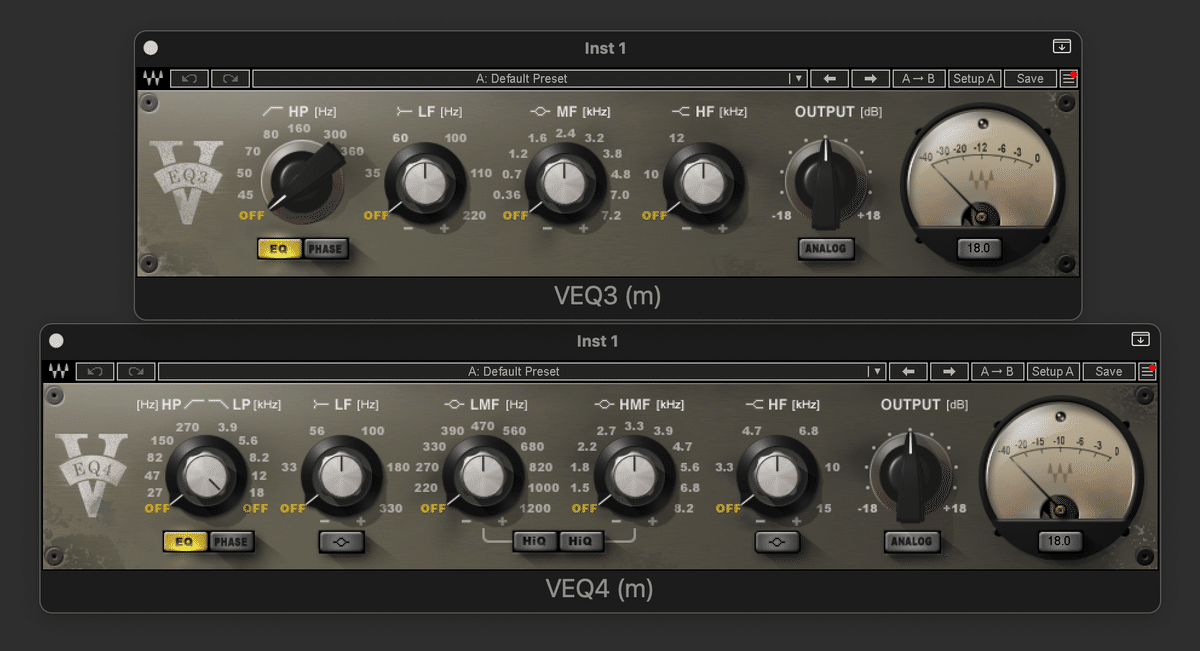
Task: Click the Undo icon in VEQ3 window
Action: 190,78
